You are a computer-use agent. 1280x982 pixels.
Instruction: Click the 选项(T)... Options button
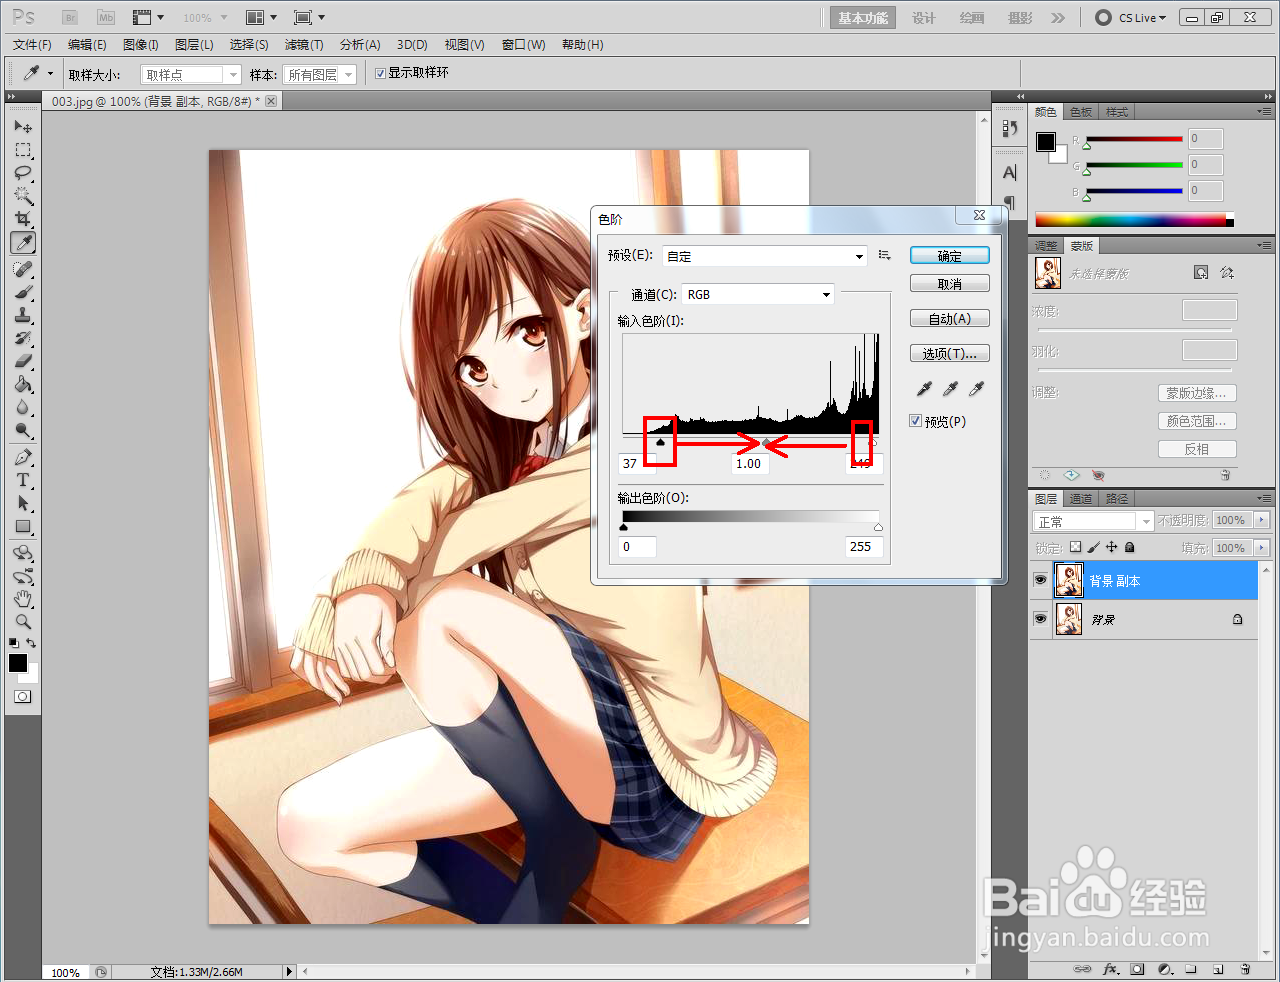click(x=950, y=353)
